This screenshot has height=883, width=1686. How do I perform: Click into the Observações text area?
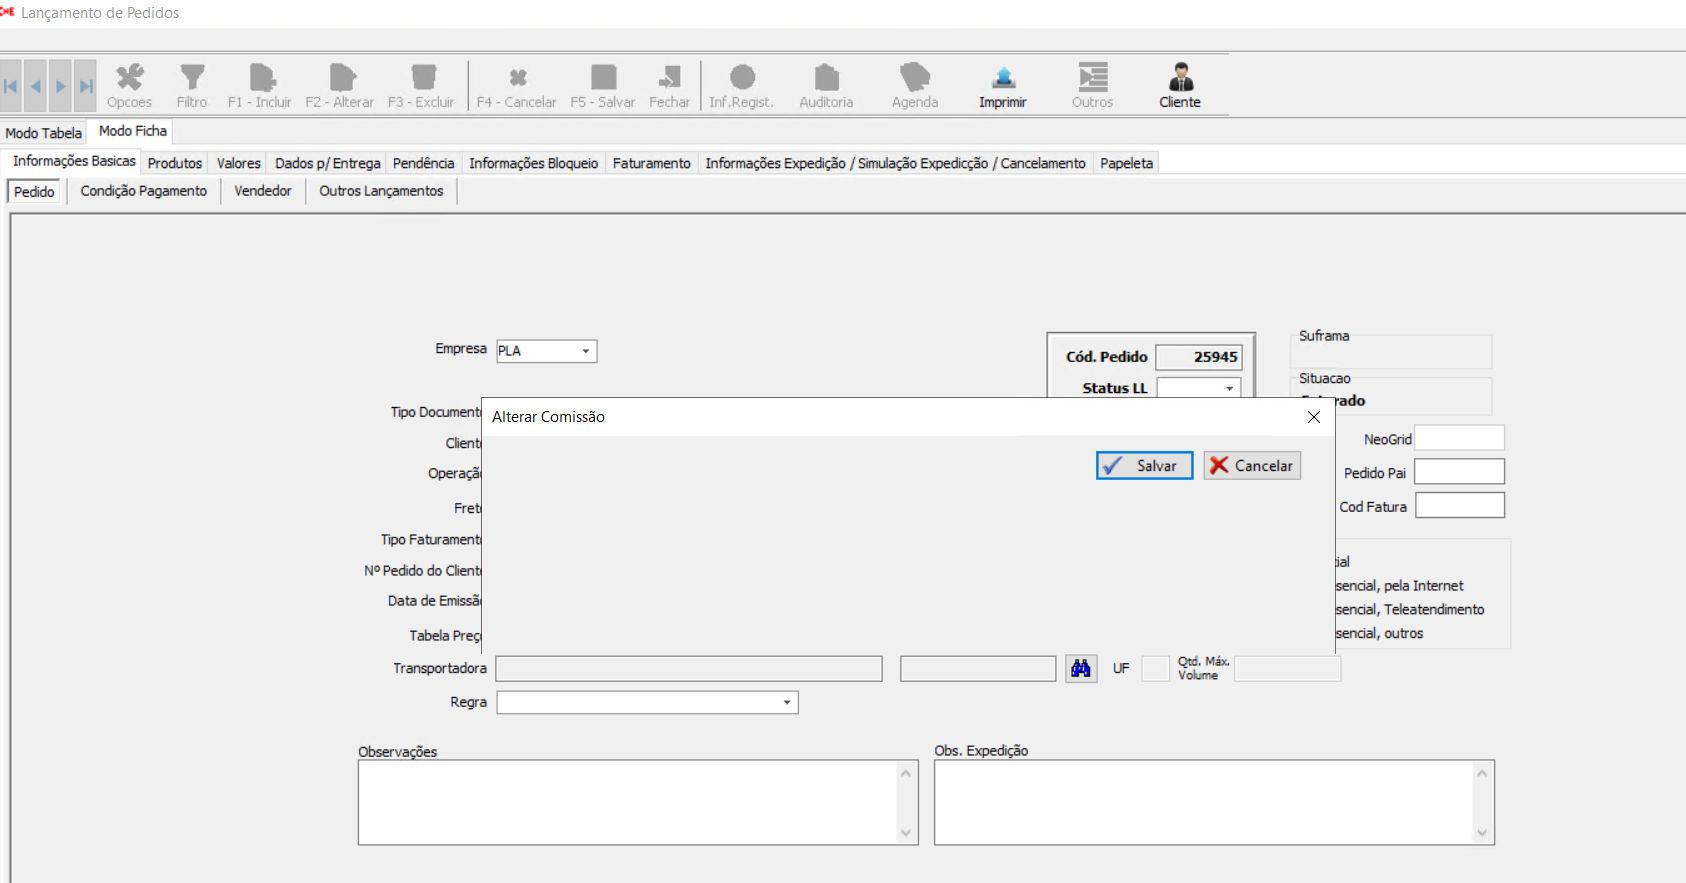click(x=630, y=802)
